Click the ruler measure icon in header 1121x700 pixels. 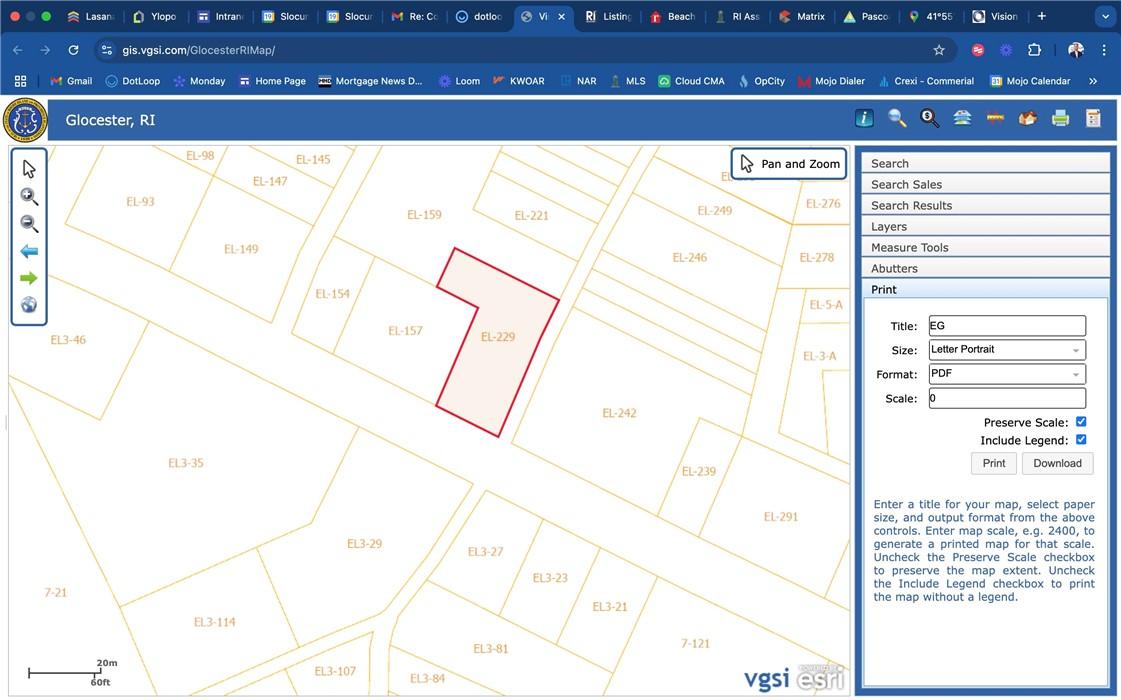coord(995,119)
